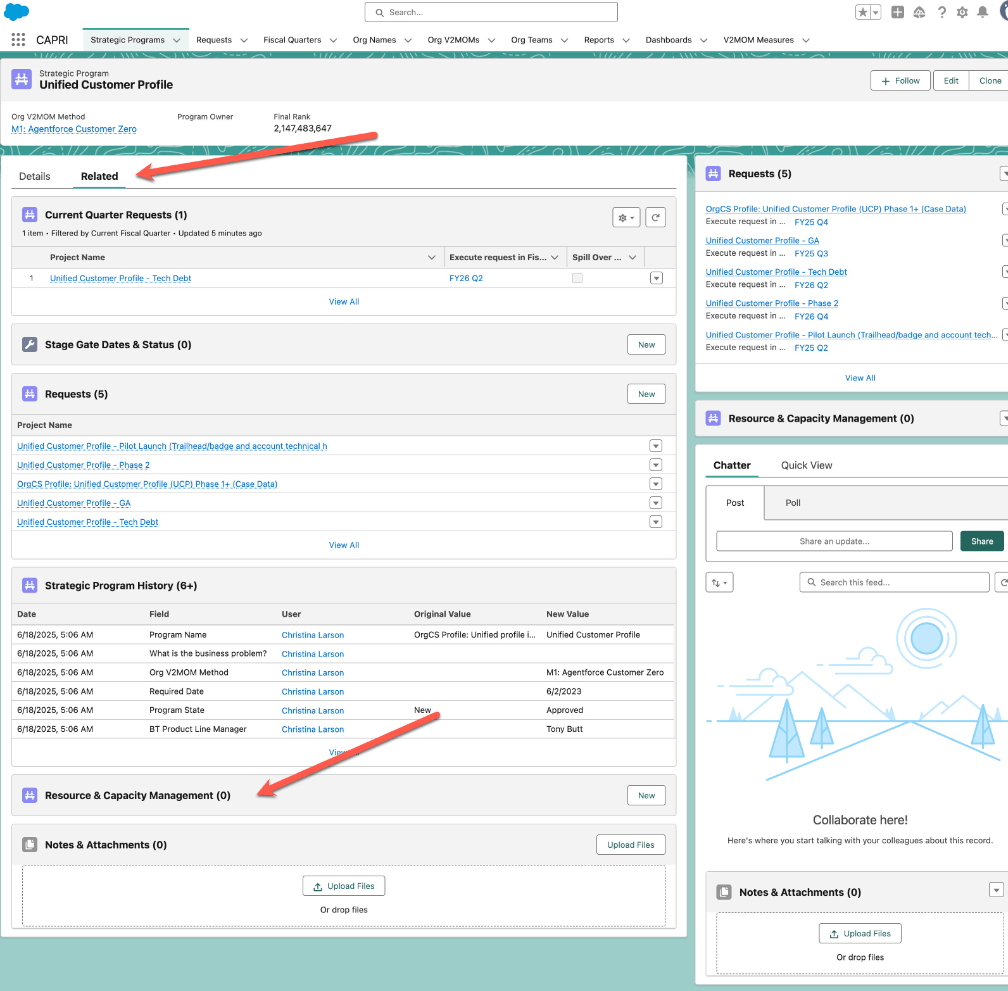Open Unified Customer Profile - Pilot Launch request link
The width and height of the screenshot is (1008, 991).
[172, 446]
